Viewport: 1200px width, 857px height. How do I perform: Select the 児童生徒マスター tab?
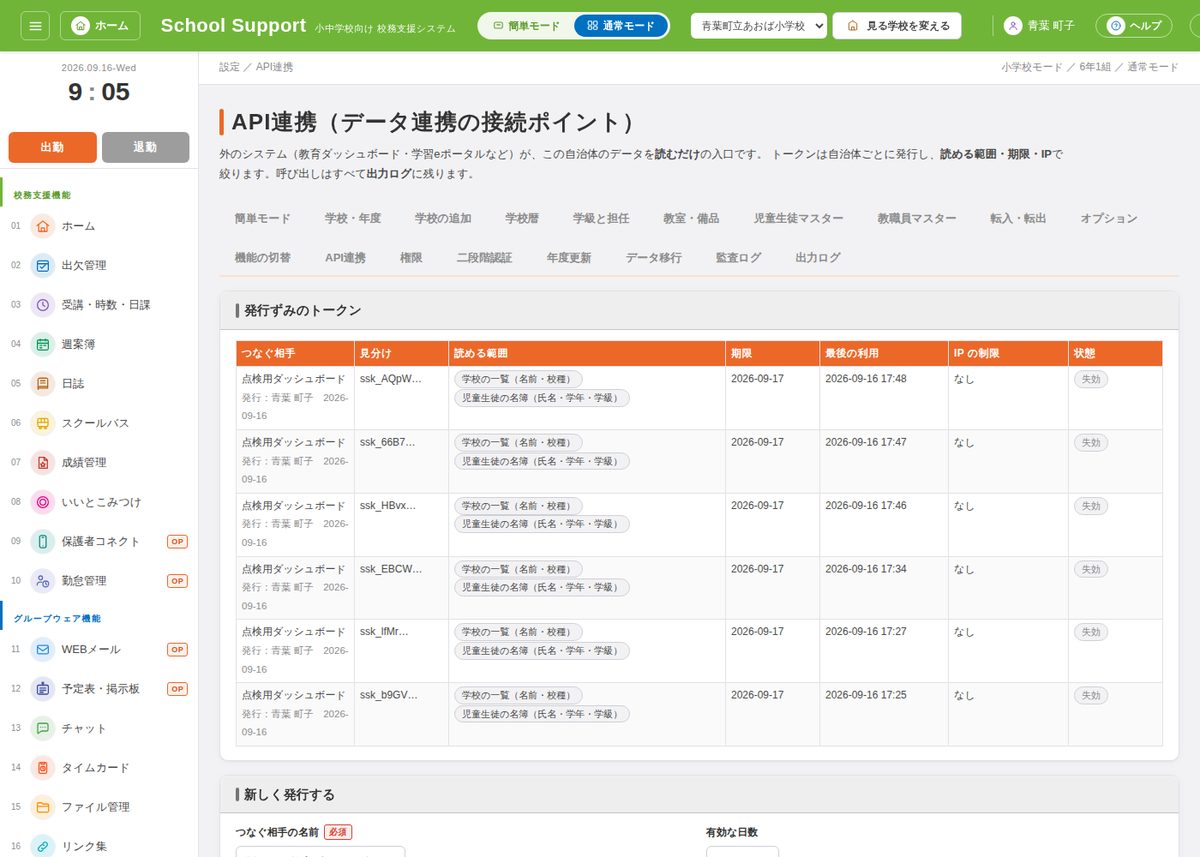pos(798,218)
